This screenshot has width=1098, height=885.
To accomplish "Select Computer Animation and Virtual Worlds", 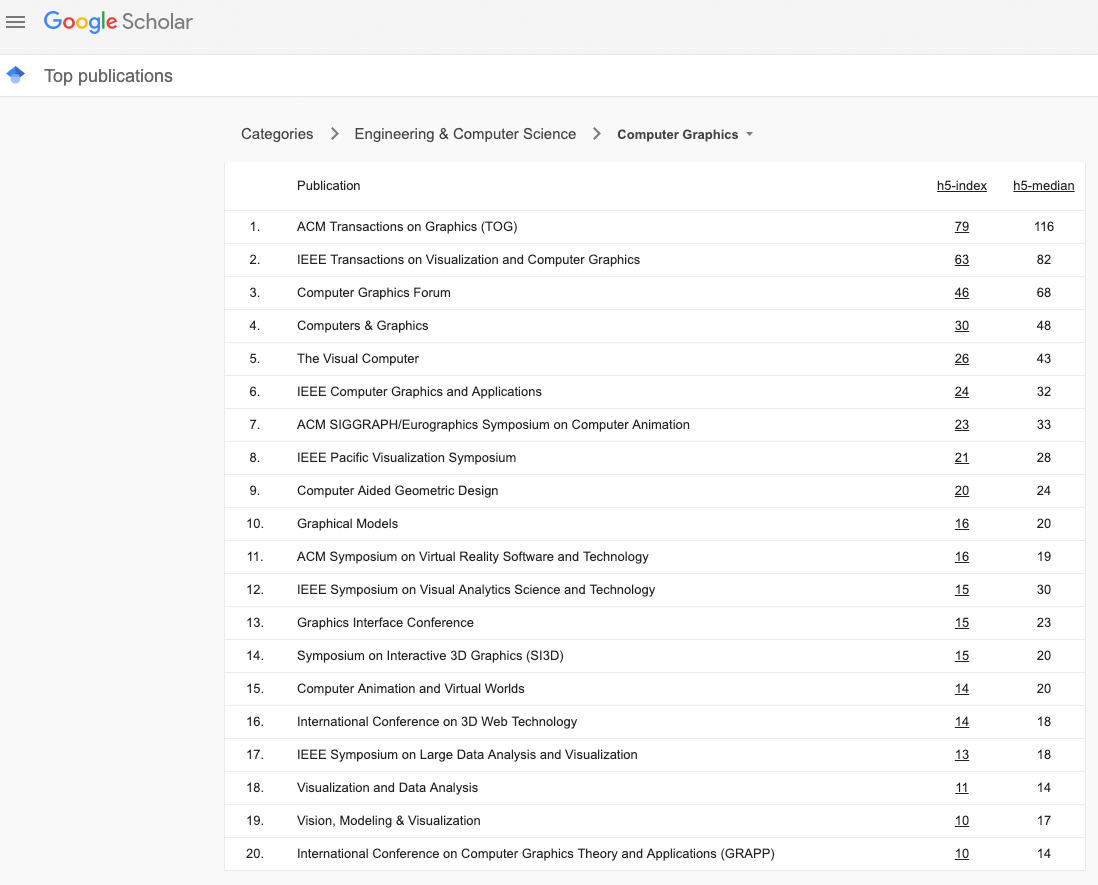I will [410, 688].
